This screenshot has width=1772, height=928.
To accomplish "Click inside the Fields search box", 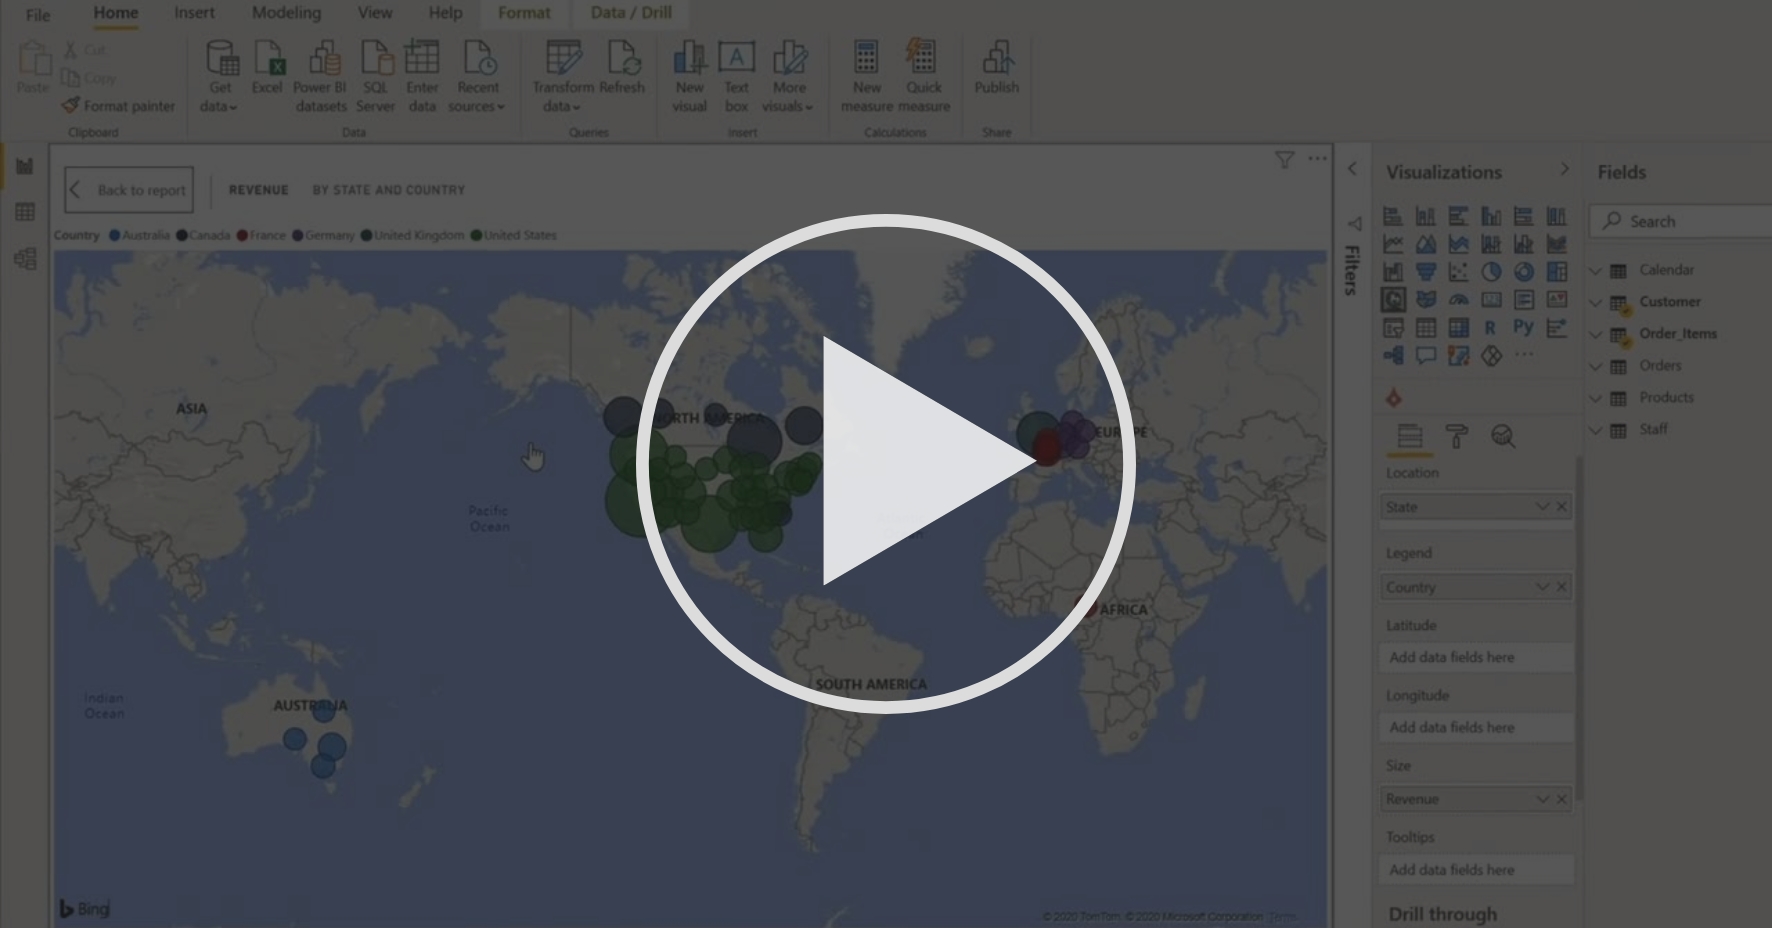I will click(1678, 221).
